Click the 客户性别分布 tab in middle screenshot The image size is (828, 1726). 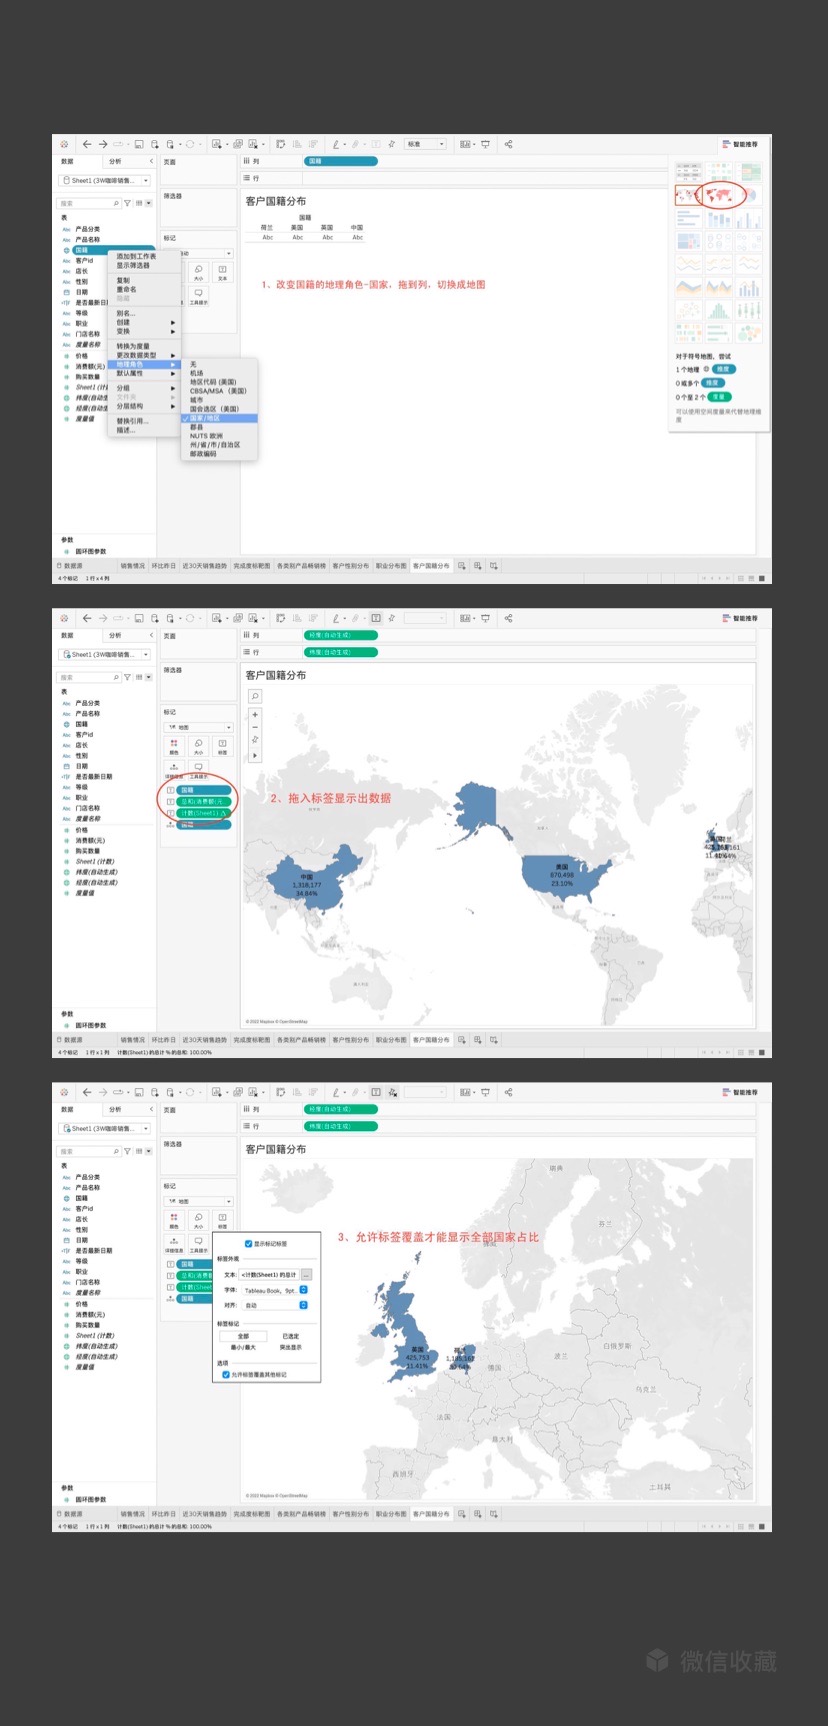point(350,1040)
